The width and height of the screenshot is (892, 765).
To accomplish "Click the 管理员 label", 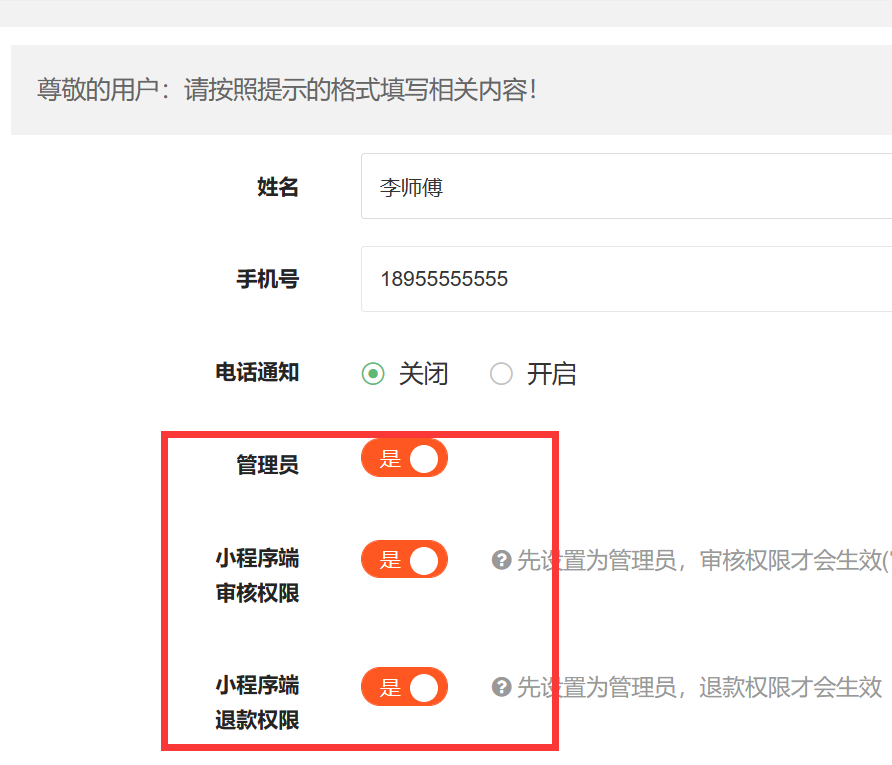I will [267, 465].
